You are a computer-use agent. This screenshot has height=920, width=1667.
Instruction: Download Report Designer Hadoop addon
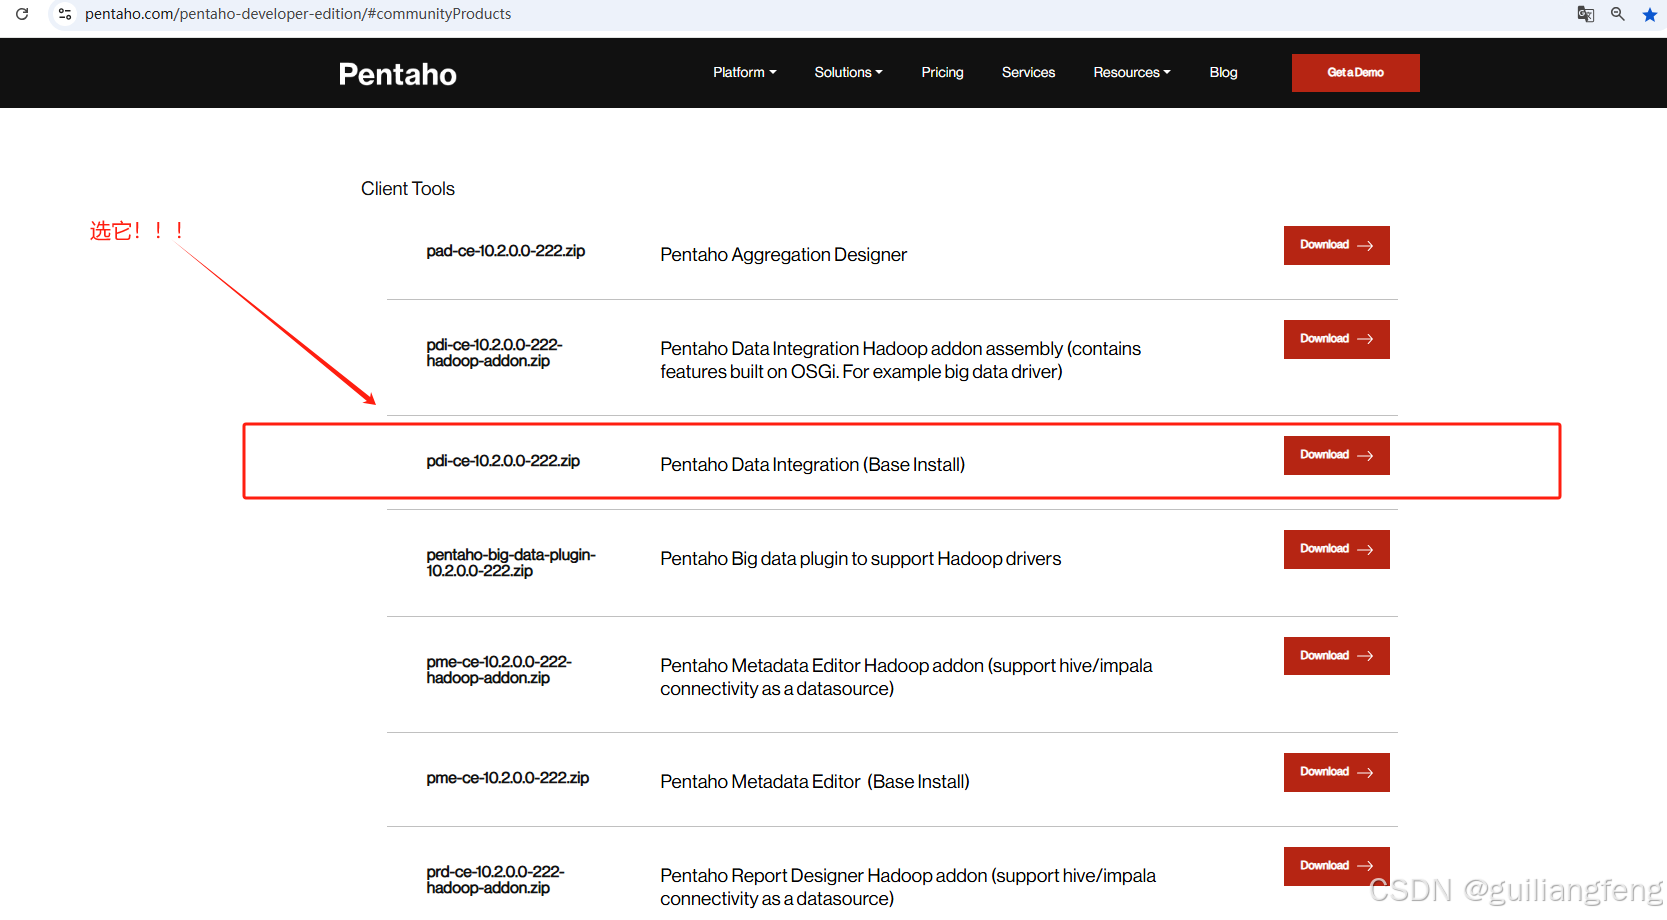click(x=1336, y=866)
